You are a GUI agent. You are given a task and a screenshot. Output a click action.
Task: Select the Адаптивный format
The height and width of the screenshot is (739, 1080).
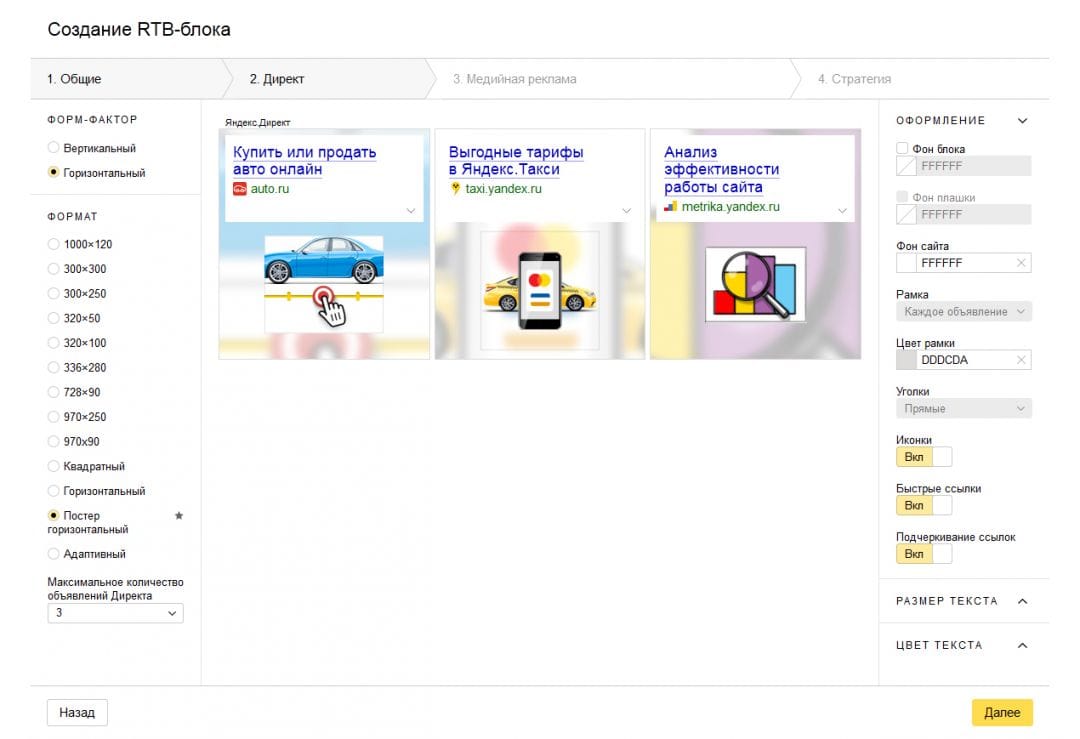[x=53, y=554]
